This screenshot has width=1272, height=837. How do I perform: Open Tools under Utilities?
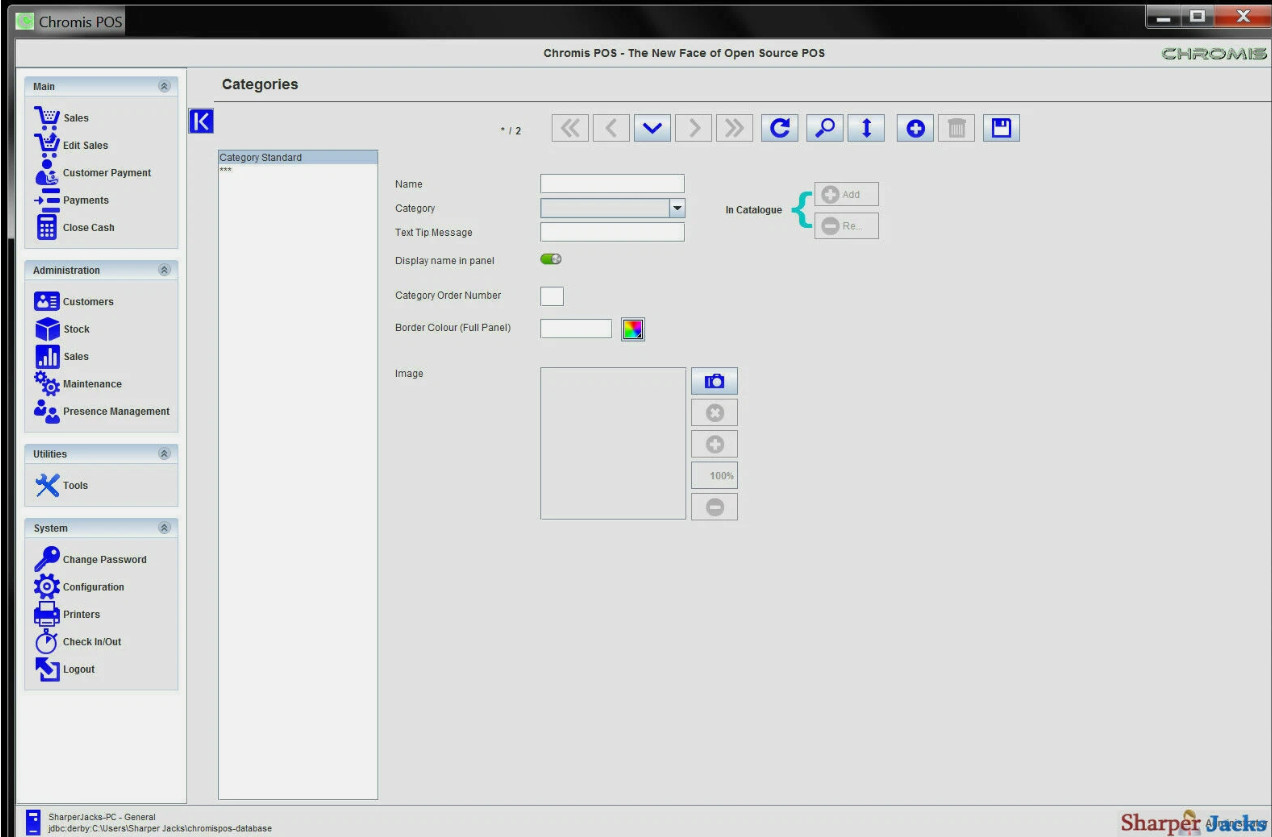(62, 485)
